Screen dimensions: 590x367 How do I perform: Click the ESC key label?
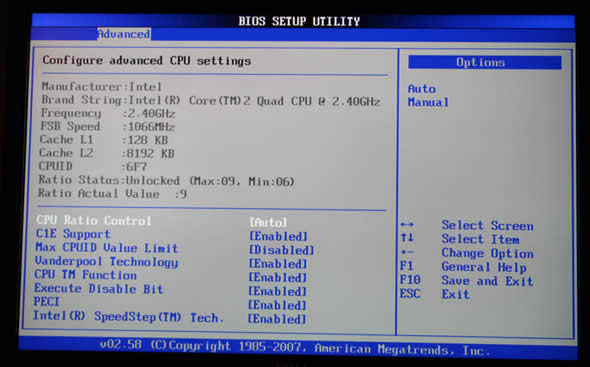410,293
